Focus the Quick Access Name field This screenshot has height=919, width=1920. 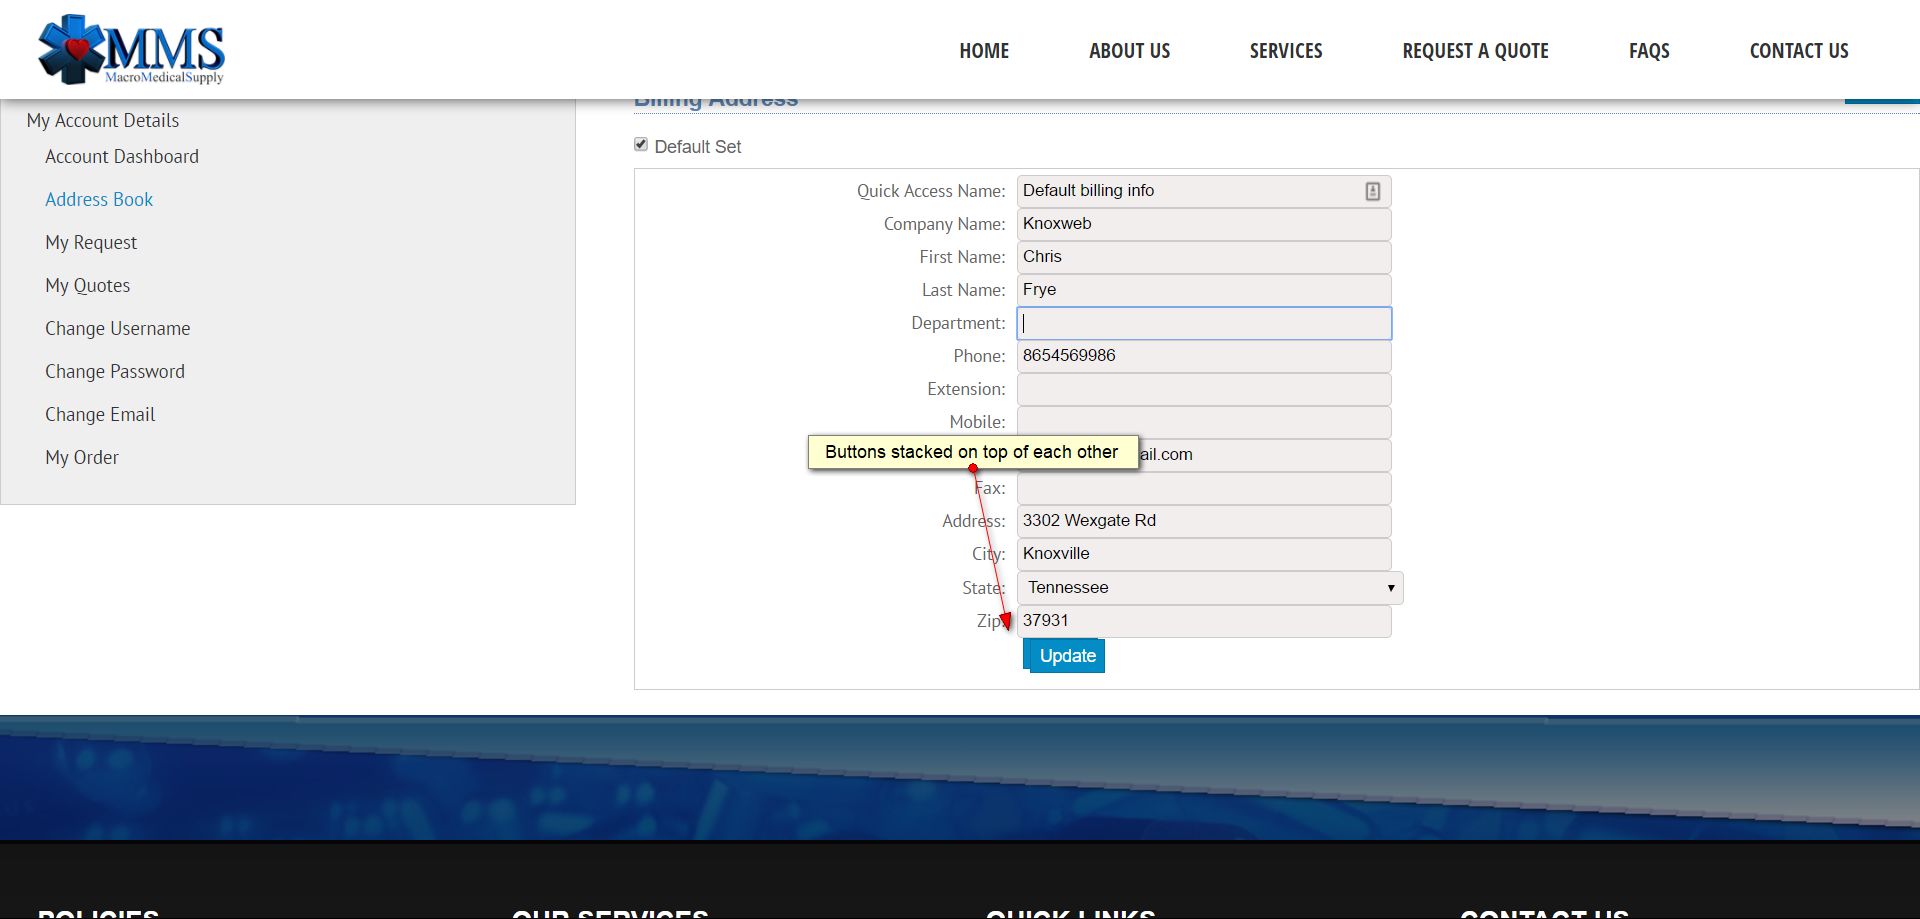(1204, 191)
